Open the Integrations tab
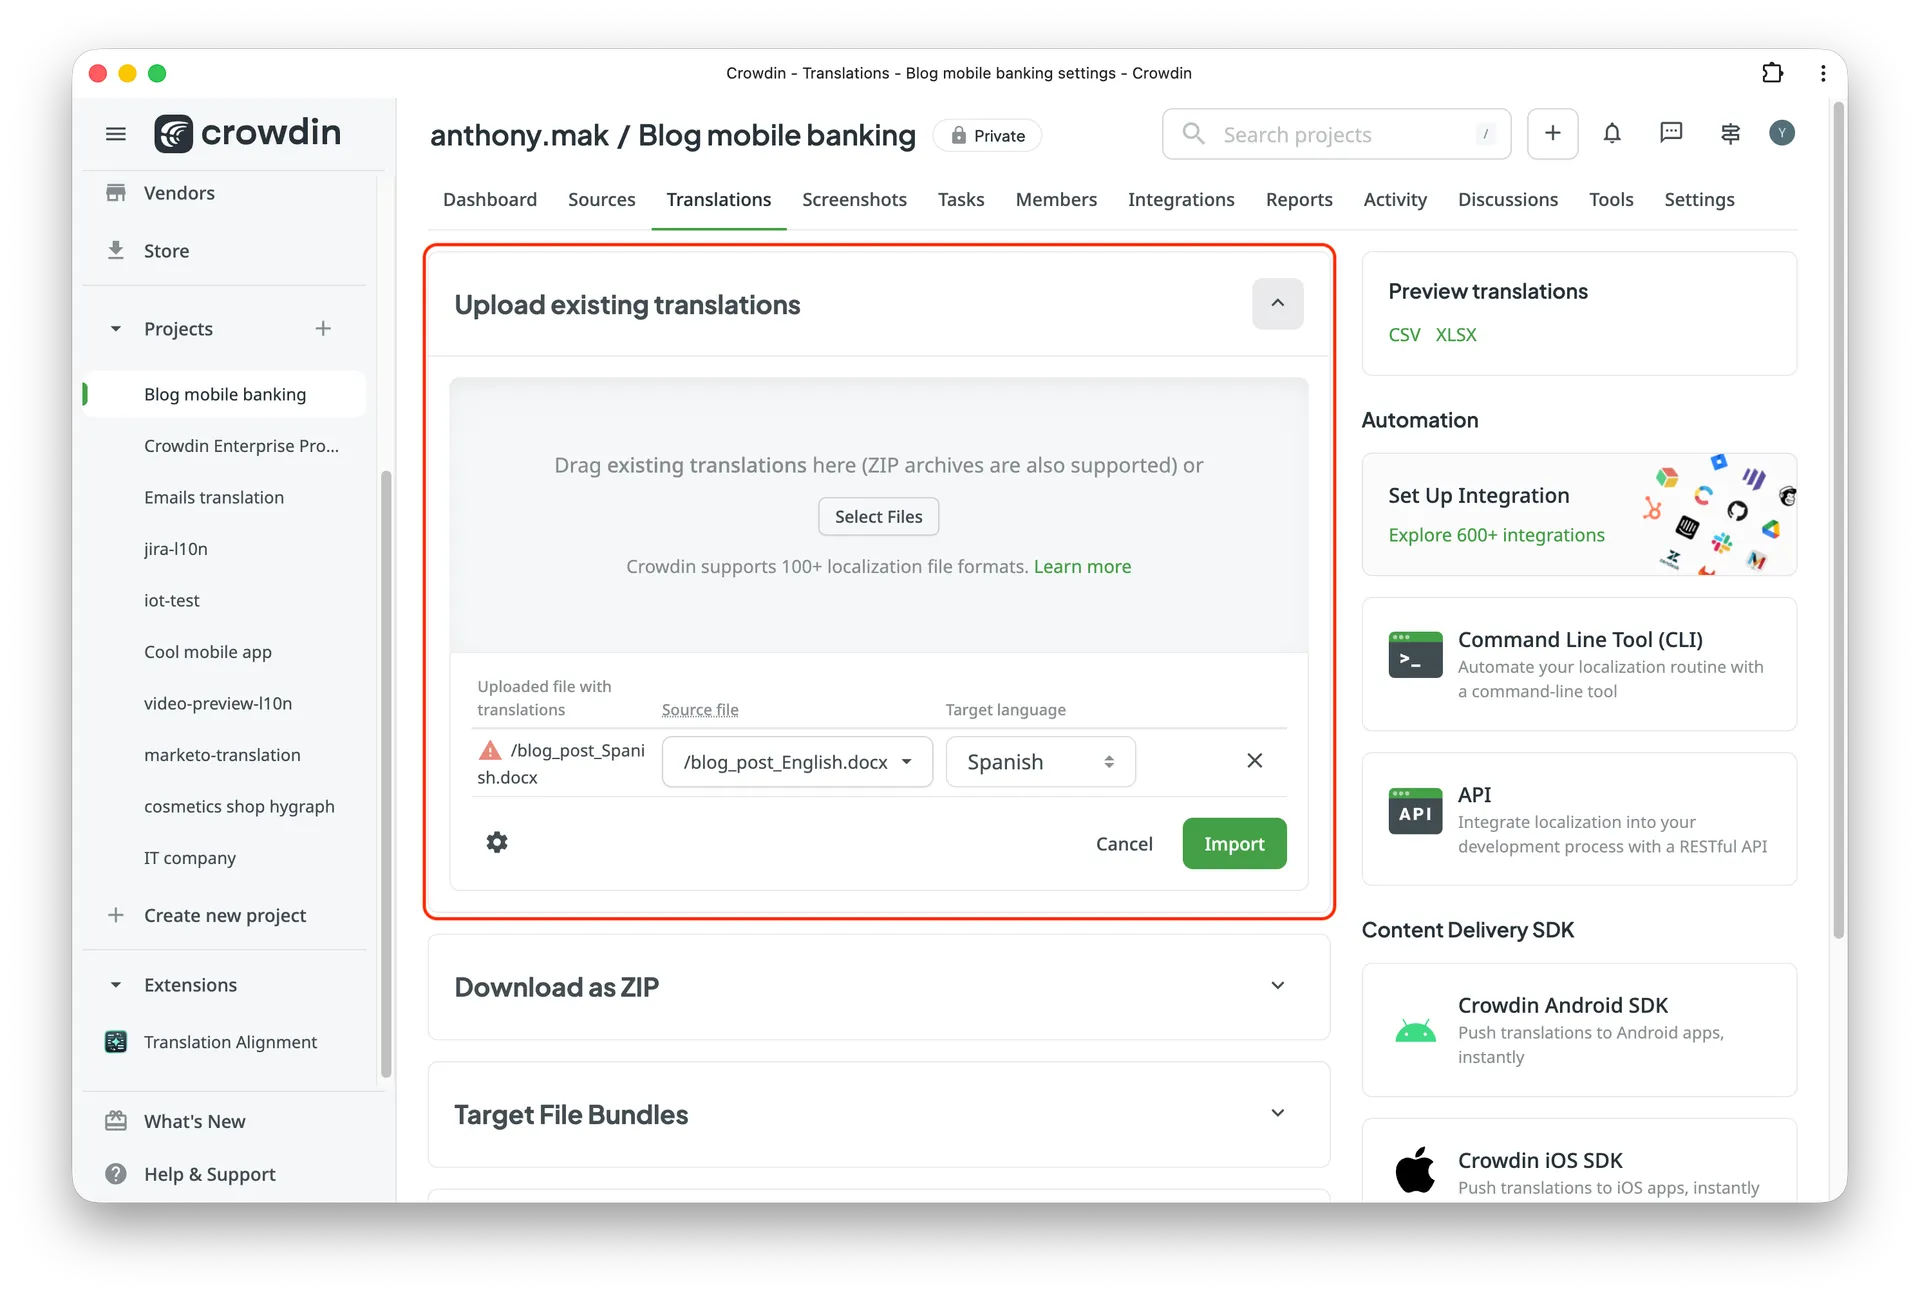Screen dimensions: 1920x1298 [1181, 200]
